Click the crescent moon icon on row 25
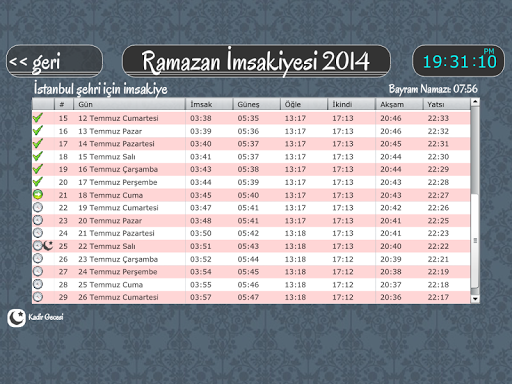The width and height of the screenshot is (512, 384). (x=48, y=246)
